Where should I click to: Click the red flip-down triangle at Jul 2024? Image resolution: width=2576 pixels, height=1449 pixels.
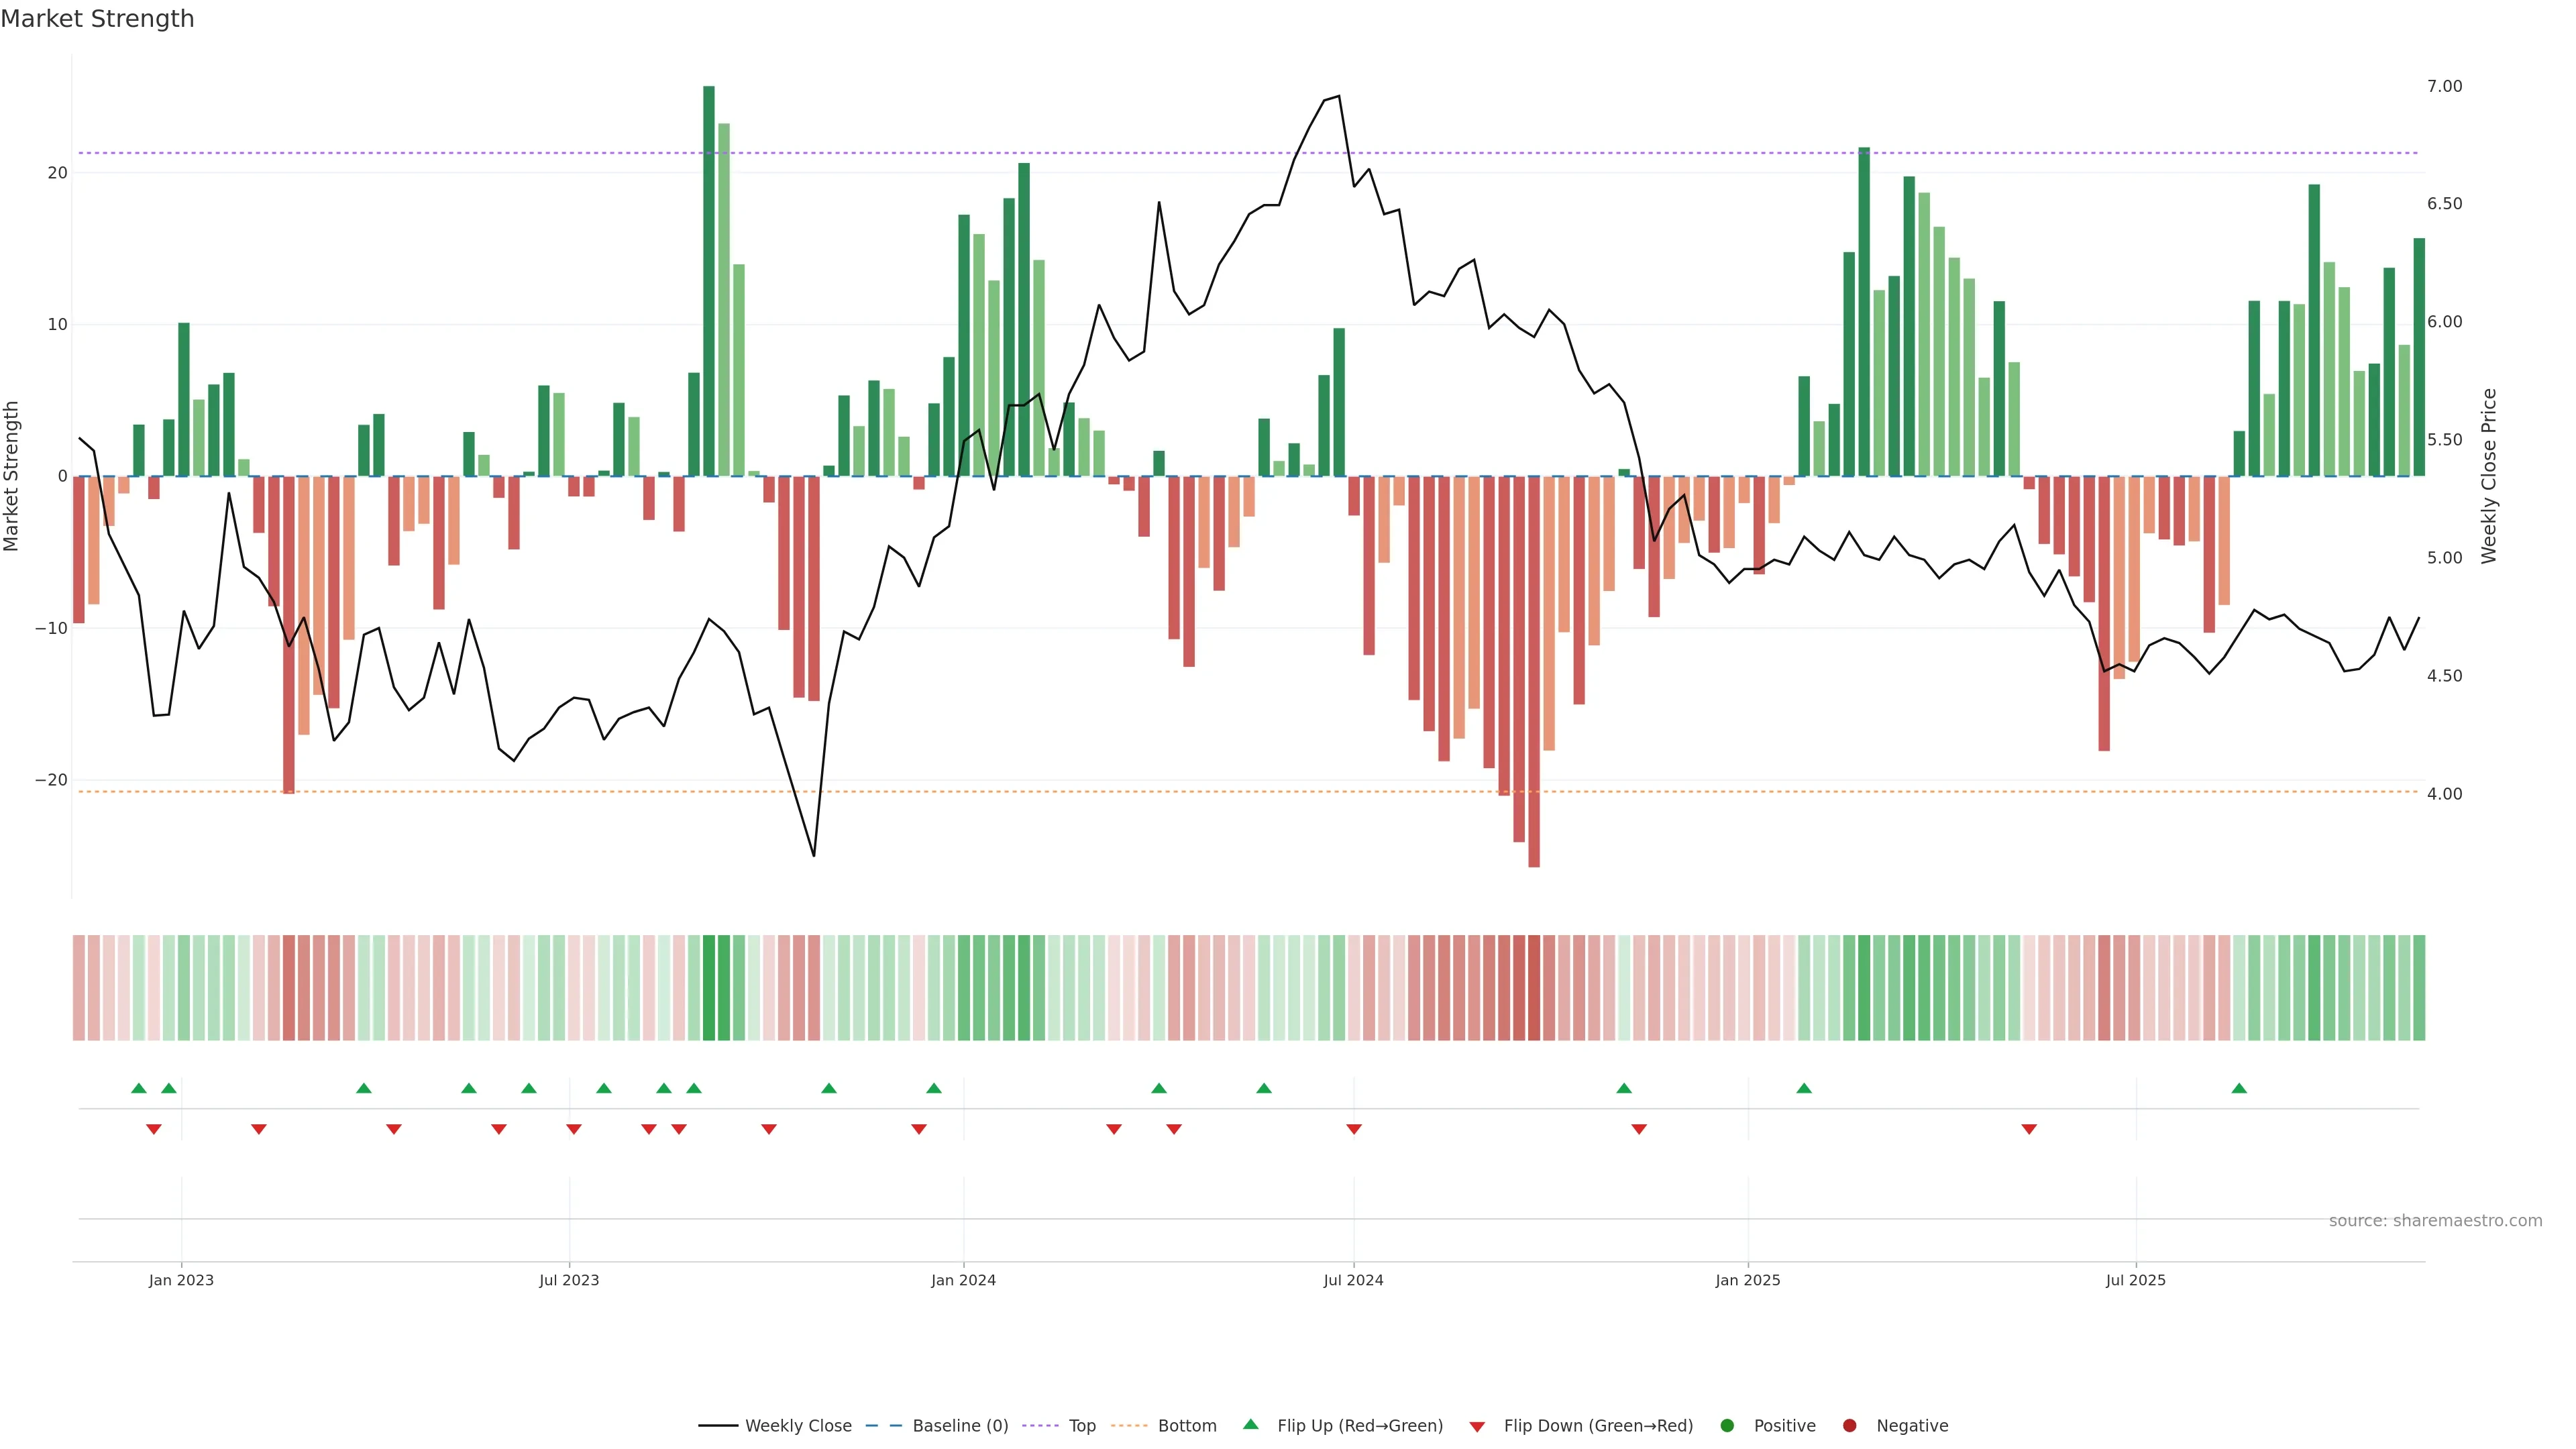[1354, 1129]
